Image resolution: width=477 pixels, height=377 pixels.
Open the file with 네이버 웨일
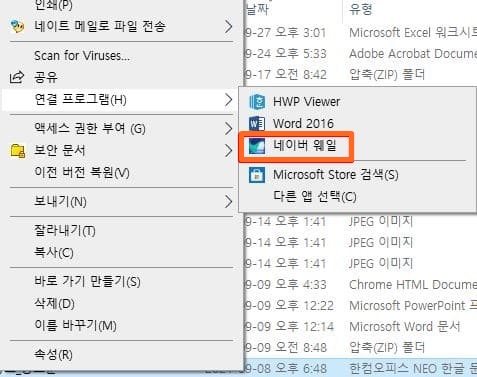point(305,146)
